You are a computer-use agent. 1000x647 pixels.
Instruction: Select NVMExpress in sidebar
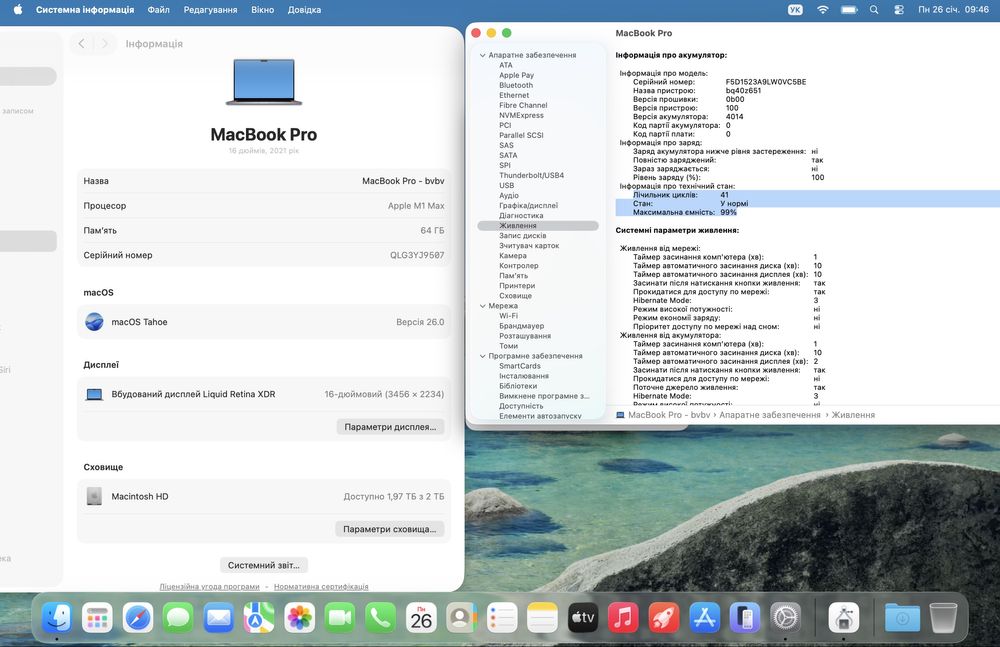click(521, 115)
